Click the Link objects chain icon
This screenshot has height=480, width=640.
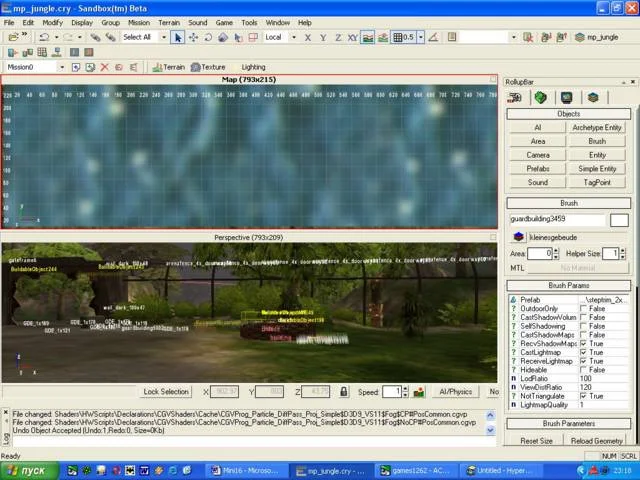(x=95, y=37)
